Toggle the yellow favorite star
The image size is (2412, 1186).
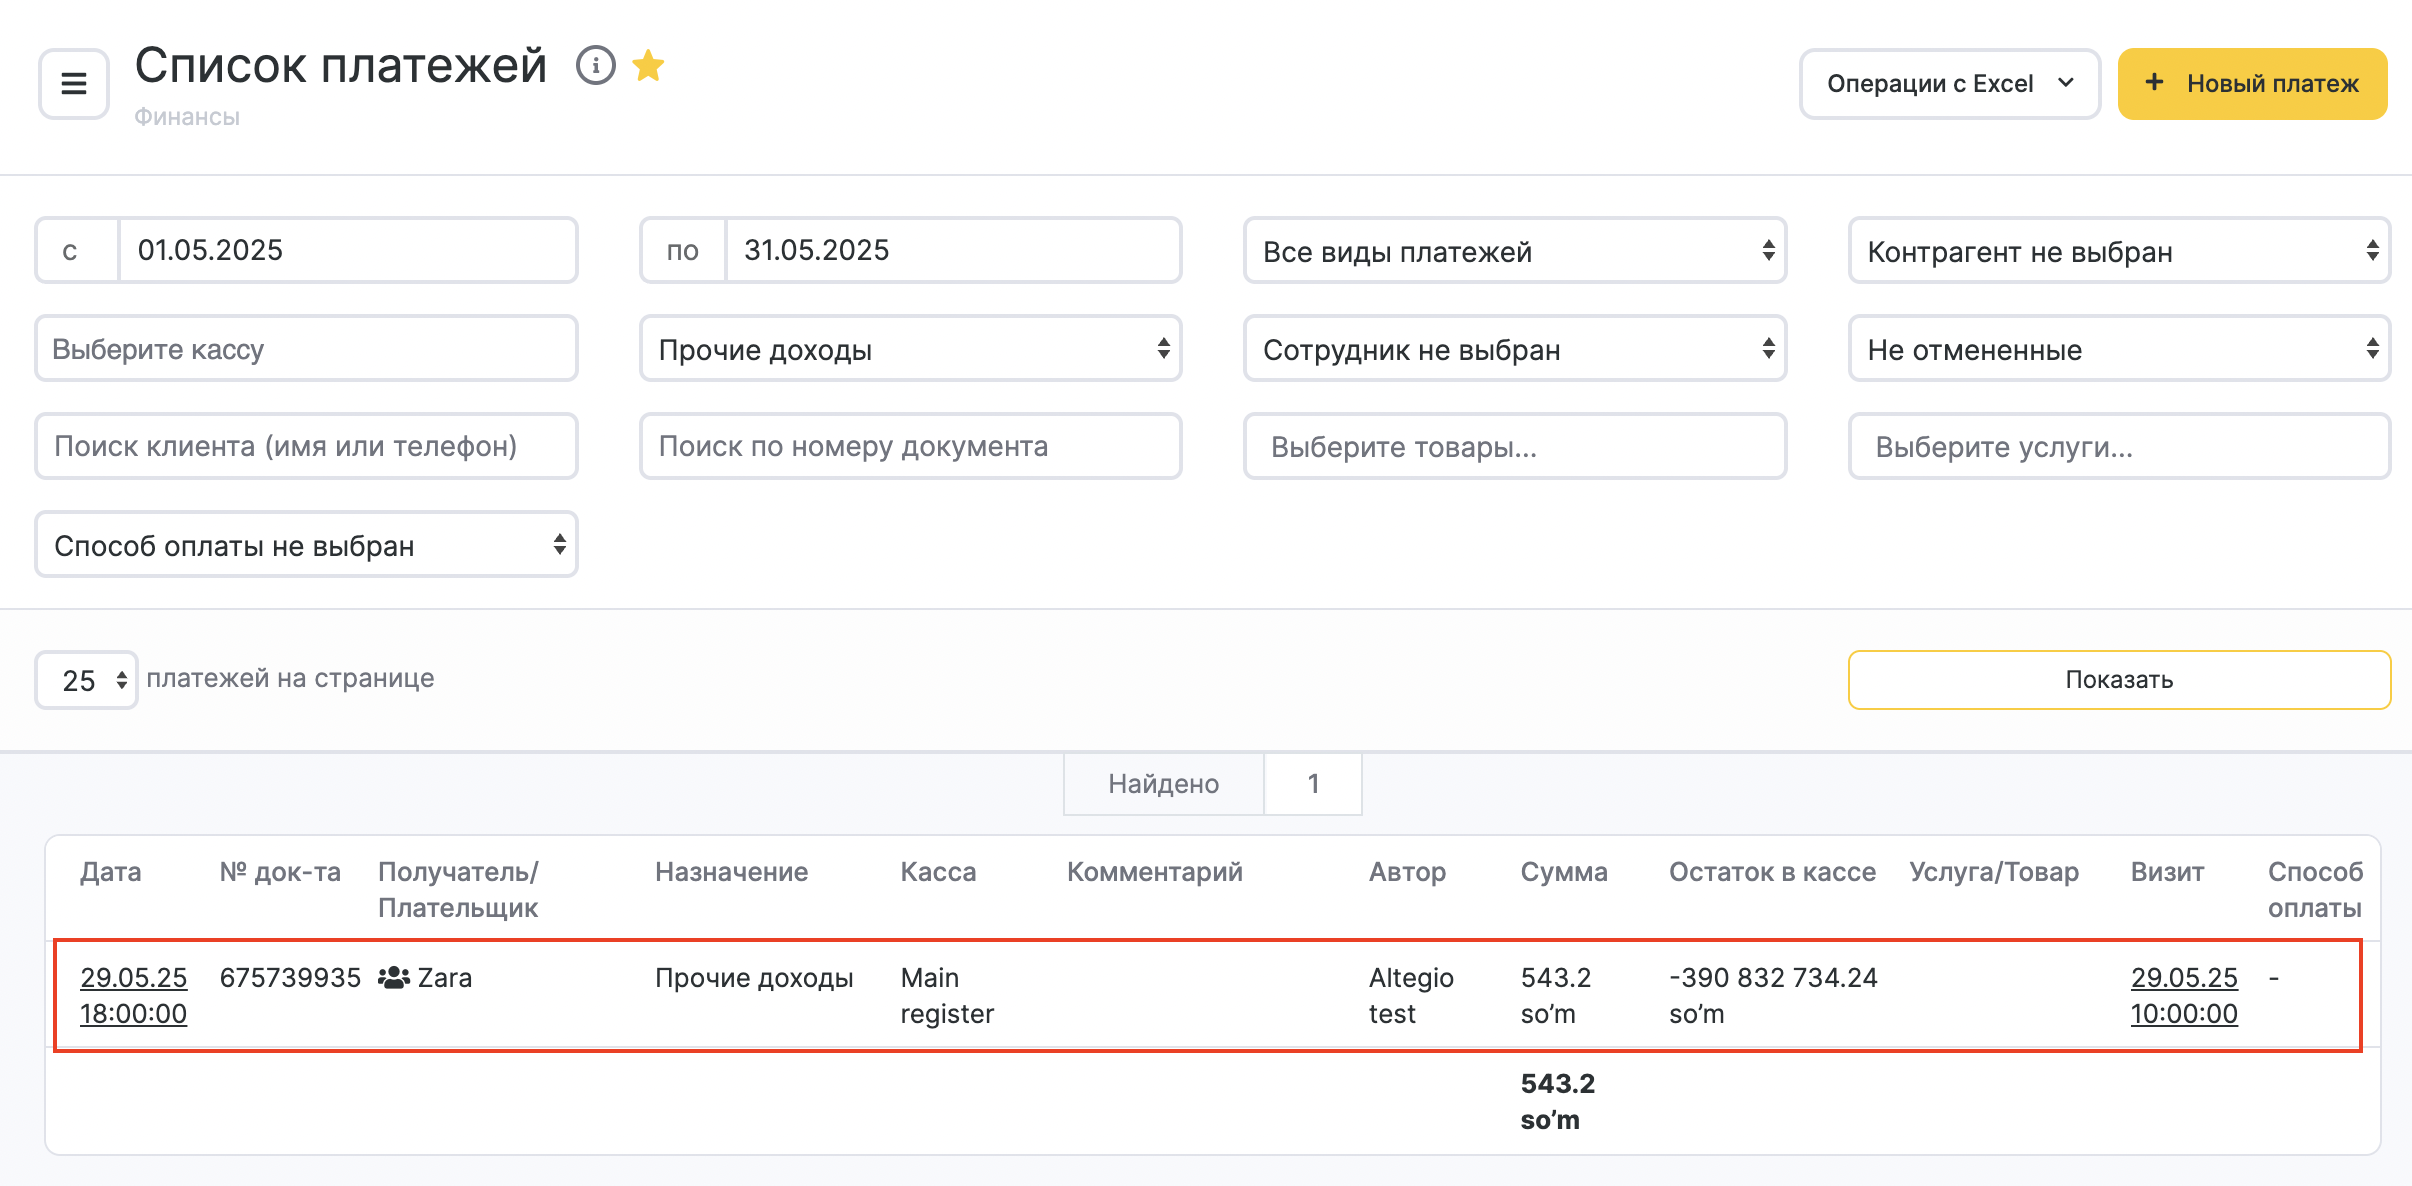tap(649, 66)
